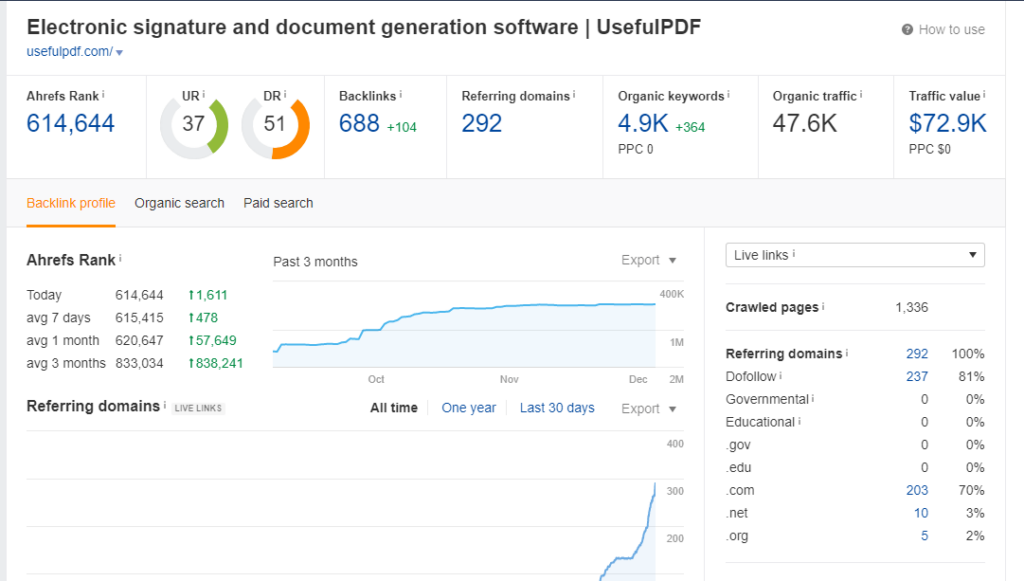Viewport: 1024px width, 581px height.
Task: Click the info icon inside Live links selector
Action: [x=793, y=254]
